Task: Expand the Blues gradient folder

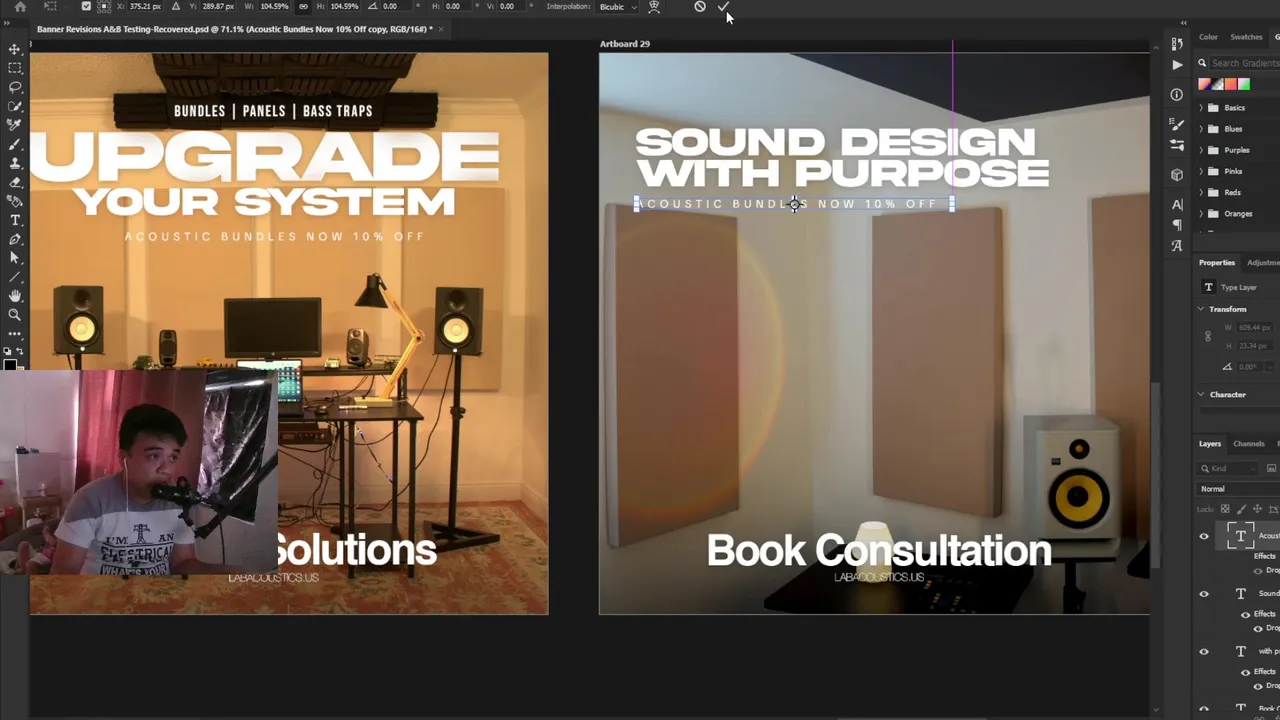Action: point(1201,128)
